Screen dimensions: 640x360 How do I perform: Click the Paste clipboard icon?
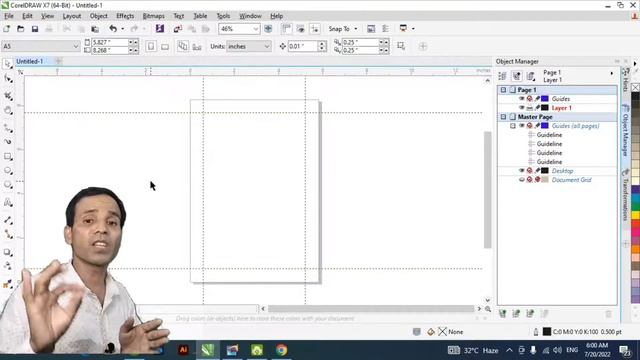95,29
